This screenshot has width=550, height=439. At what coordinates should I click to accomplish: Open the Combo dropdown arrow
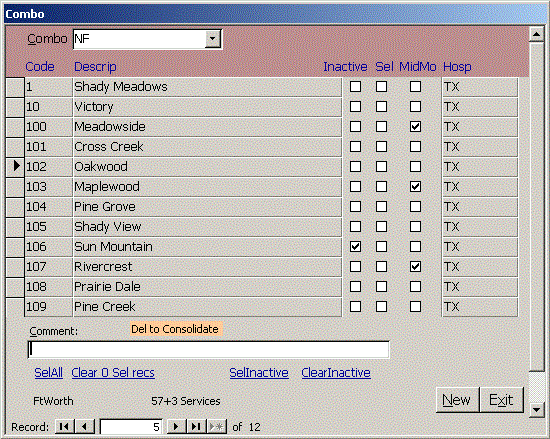tap(213, 39)
